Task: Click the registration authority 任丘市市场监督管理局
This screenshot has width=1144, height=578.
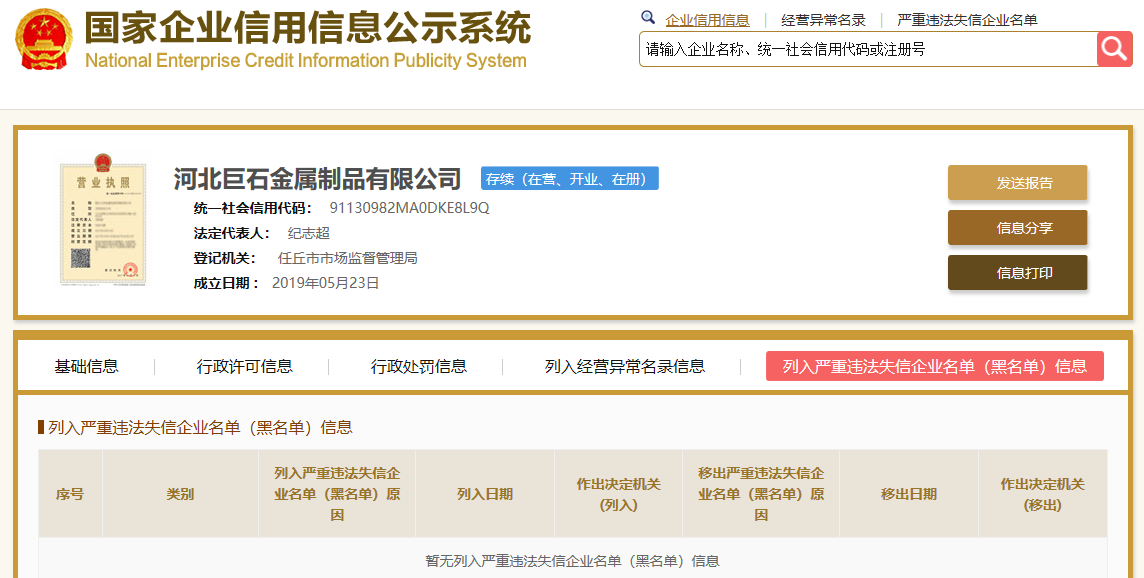Action: coord(347,258)
